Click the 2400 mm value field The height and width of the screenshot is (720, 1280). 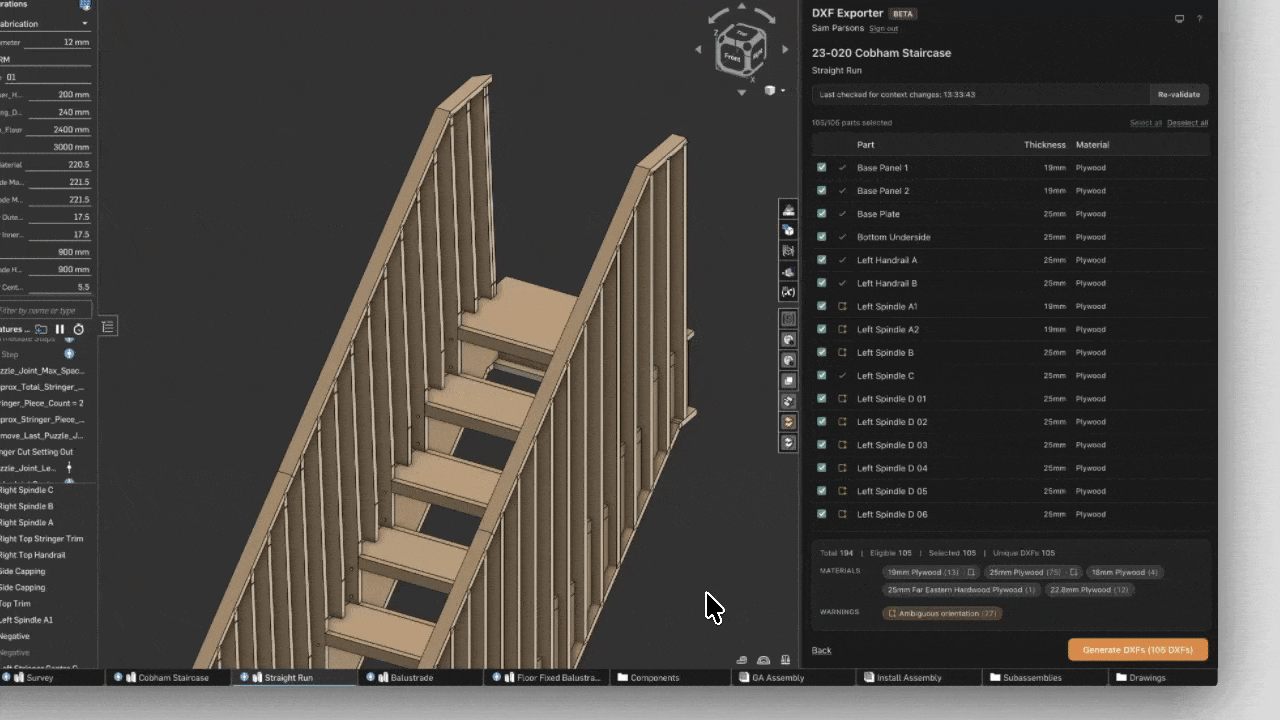57,130
